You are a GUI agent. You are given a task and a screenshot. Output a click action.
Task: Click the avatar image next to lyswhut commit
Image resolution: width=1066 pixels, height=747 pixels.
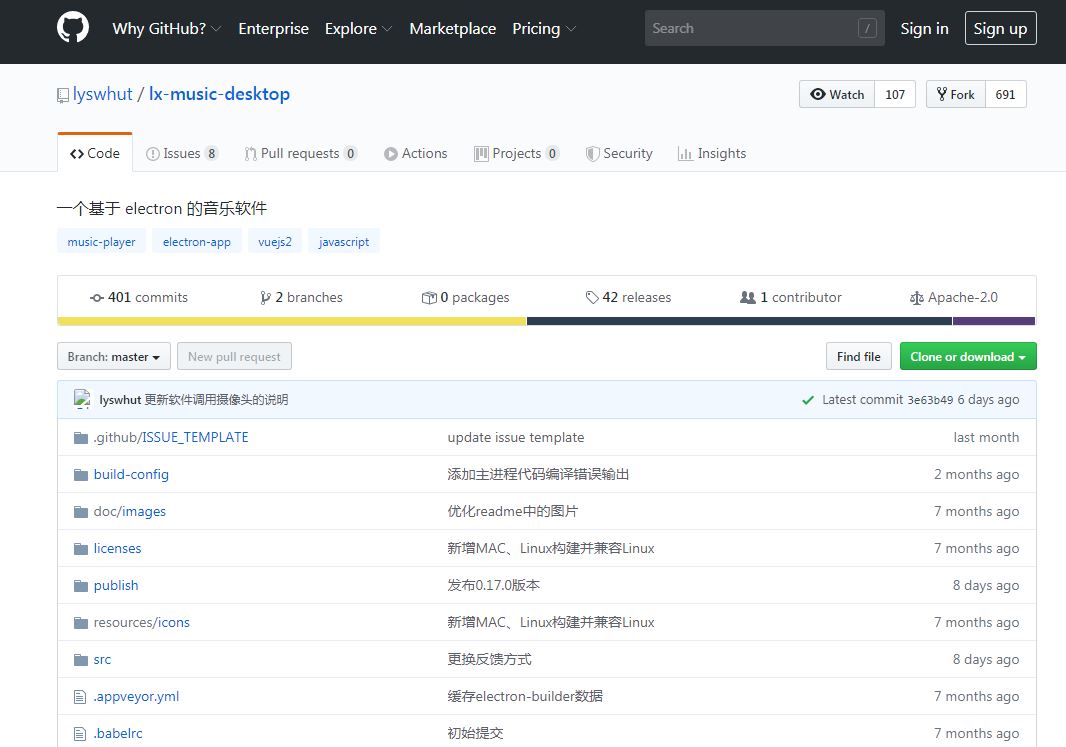coord(82,399)
